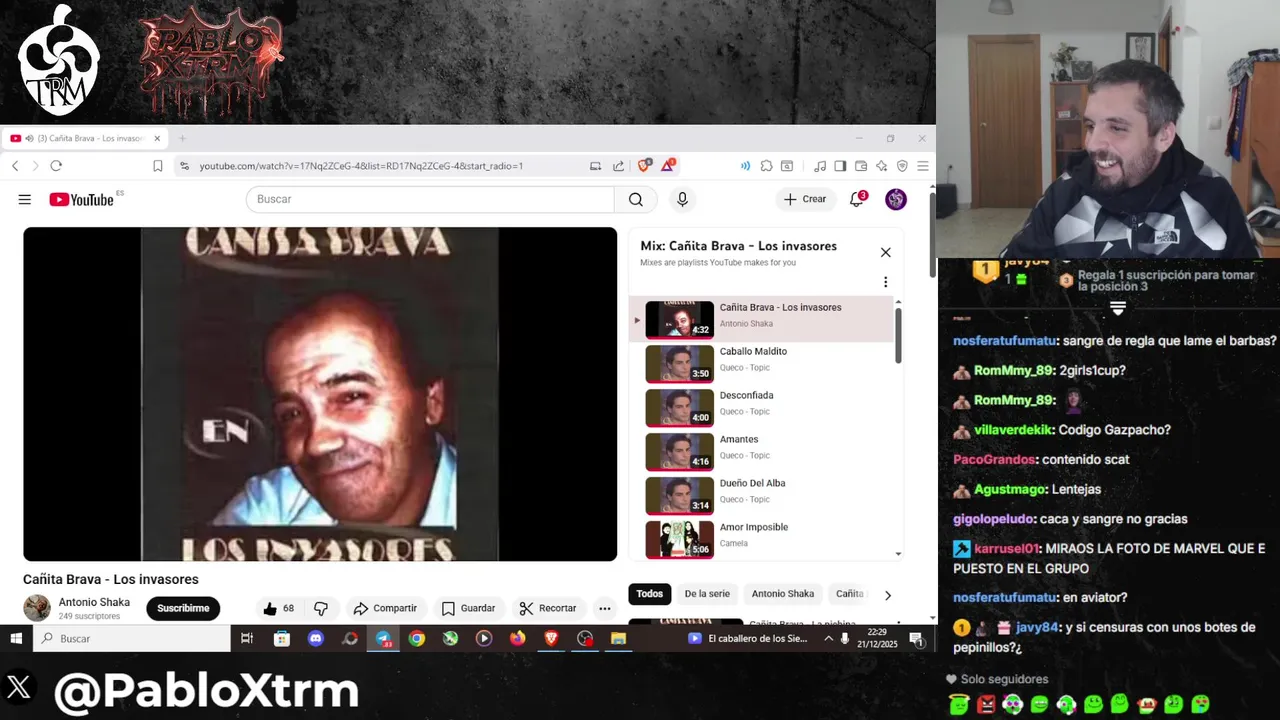Open the El caballero de los Sie... taskbar media

[748, 638]
